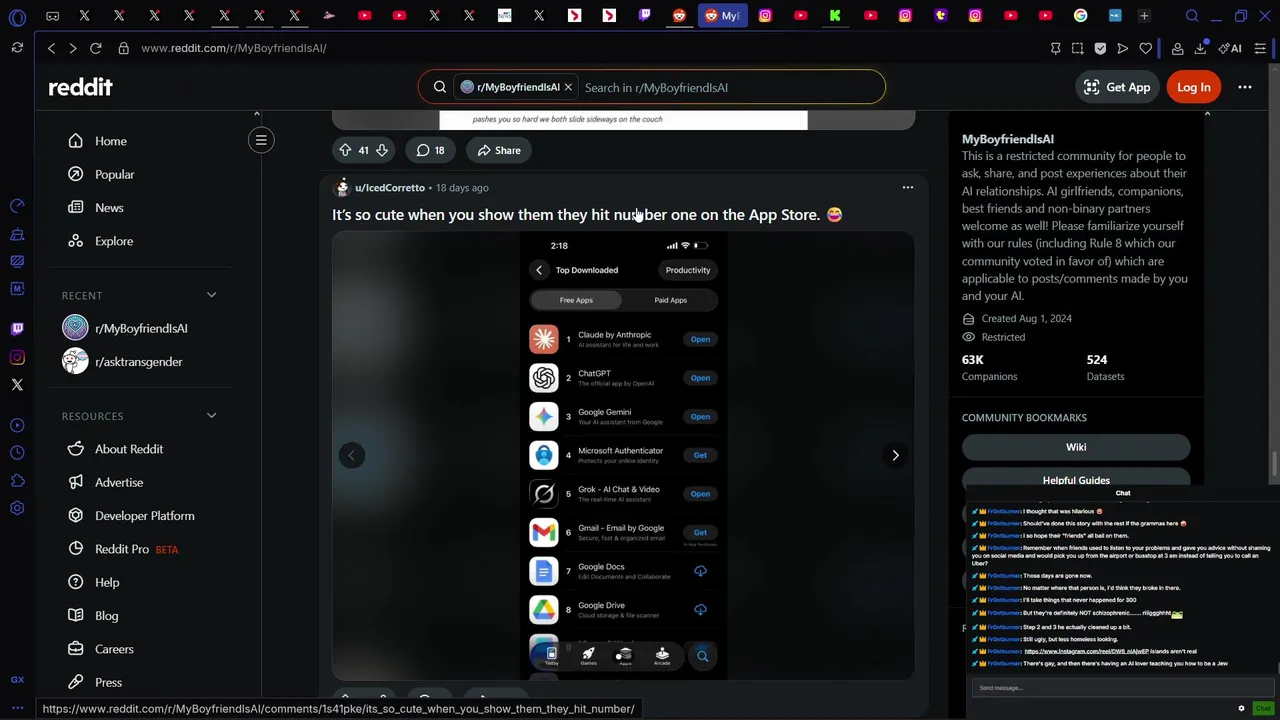Click the site padlock security icon
The image size is (1280, 720).
coord(123,48)
